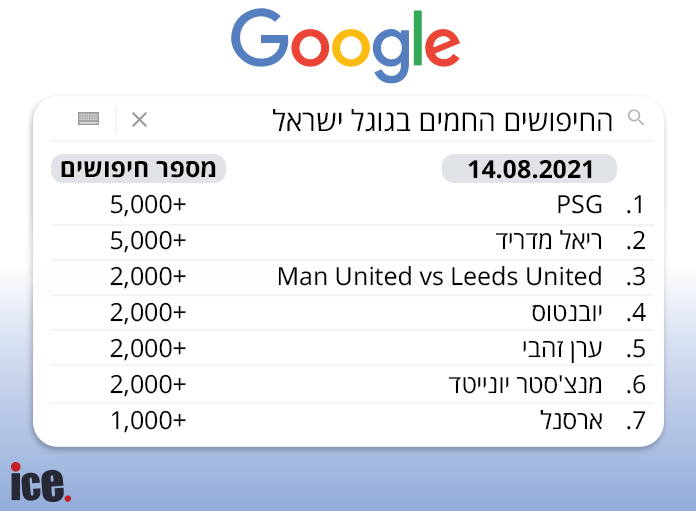Click the 2,000+ count beside יובנטוס
The image size is (696, 511).
[x=148, y=312]
